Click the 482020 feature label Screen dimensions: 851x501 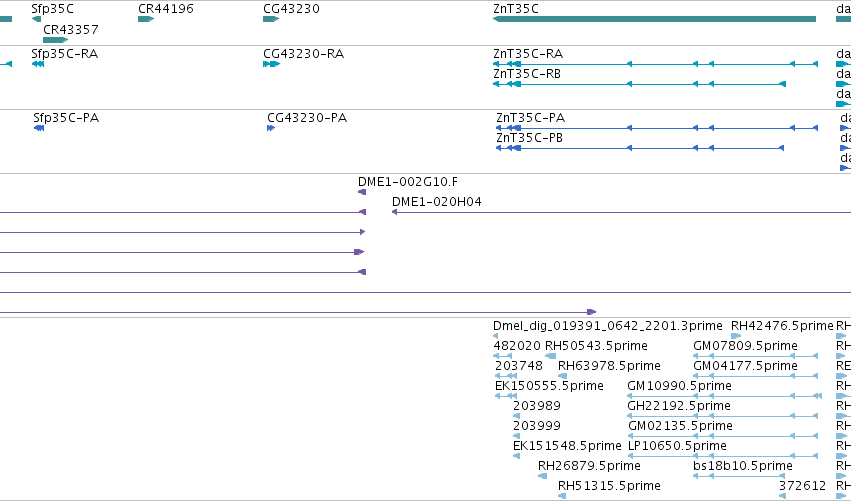(x=517, y=346)
